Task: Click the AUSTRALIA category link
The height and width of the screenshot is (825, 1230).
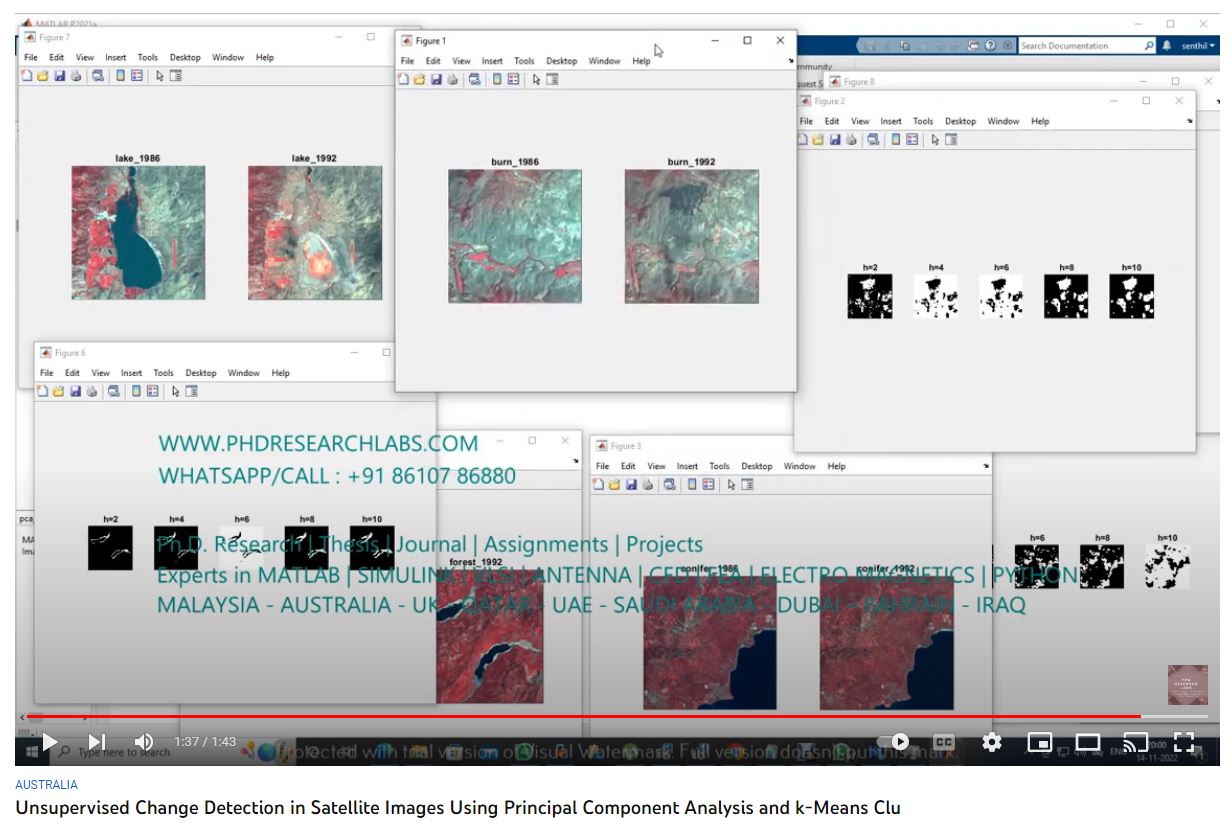Action: coord(46,785)
